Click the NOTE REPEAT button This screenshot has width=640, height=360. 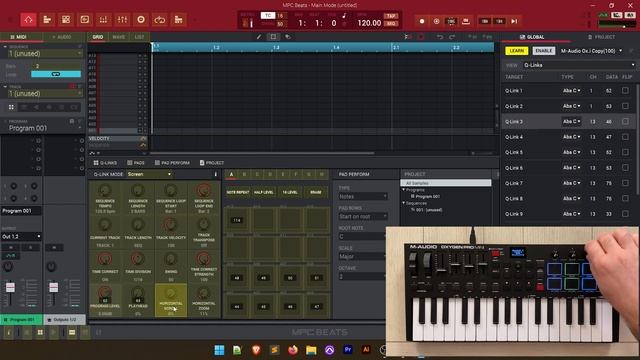(238, 192)
